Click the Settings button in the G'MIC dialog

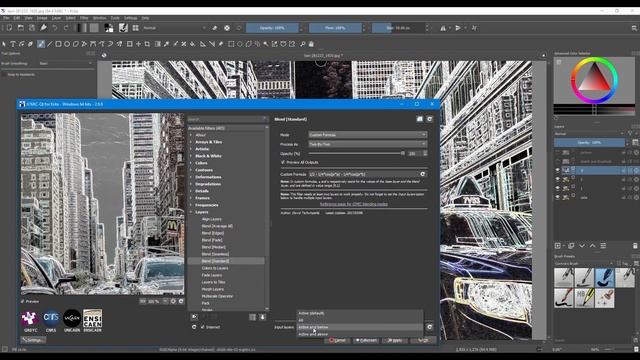click(x=33, y=340)
